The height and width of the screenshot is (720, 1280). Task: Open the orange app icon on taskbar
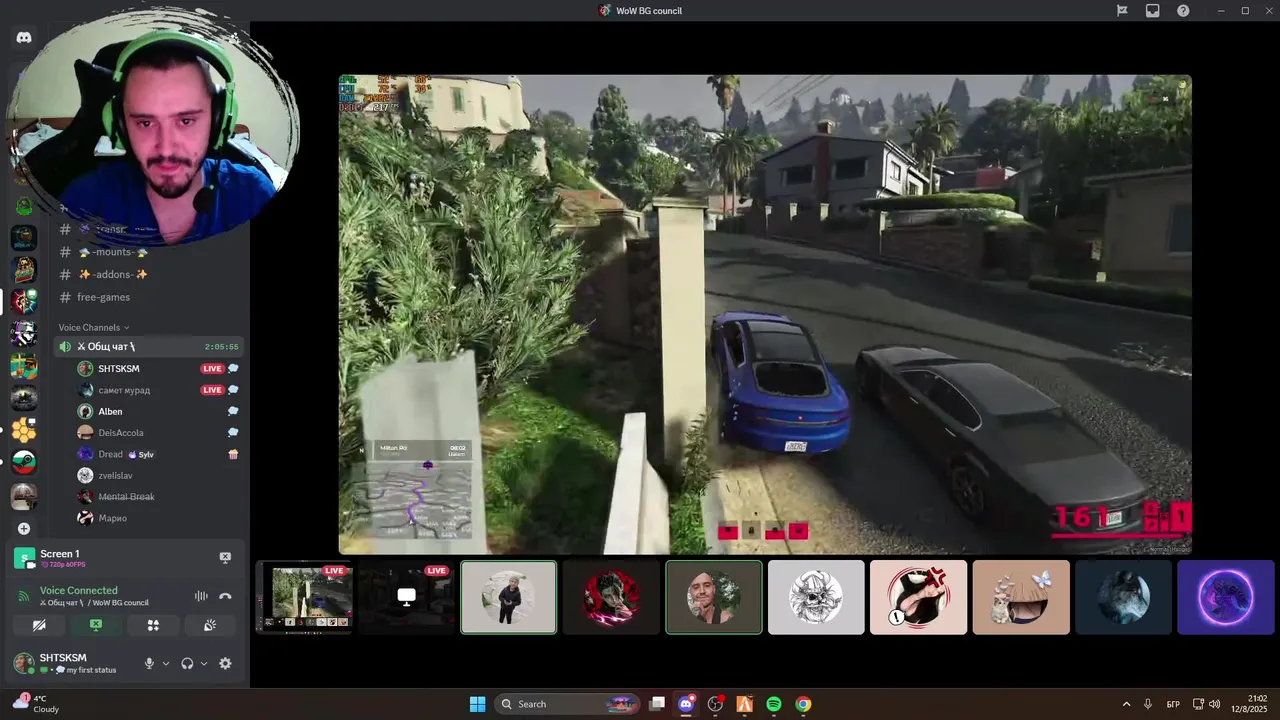(744, 704)
